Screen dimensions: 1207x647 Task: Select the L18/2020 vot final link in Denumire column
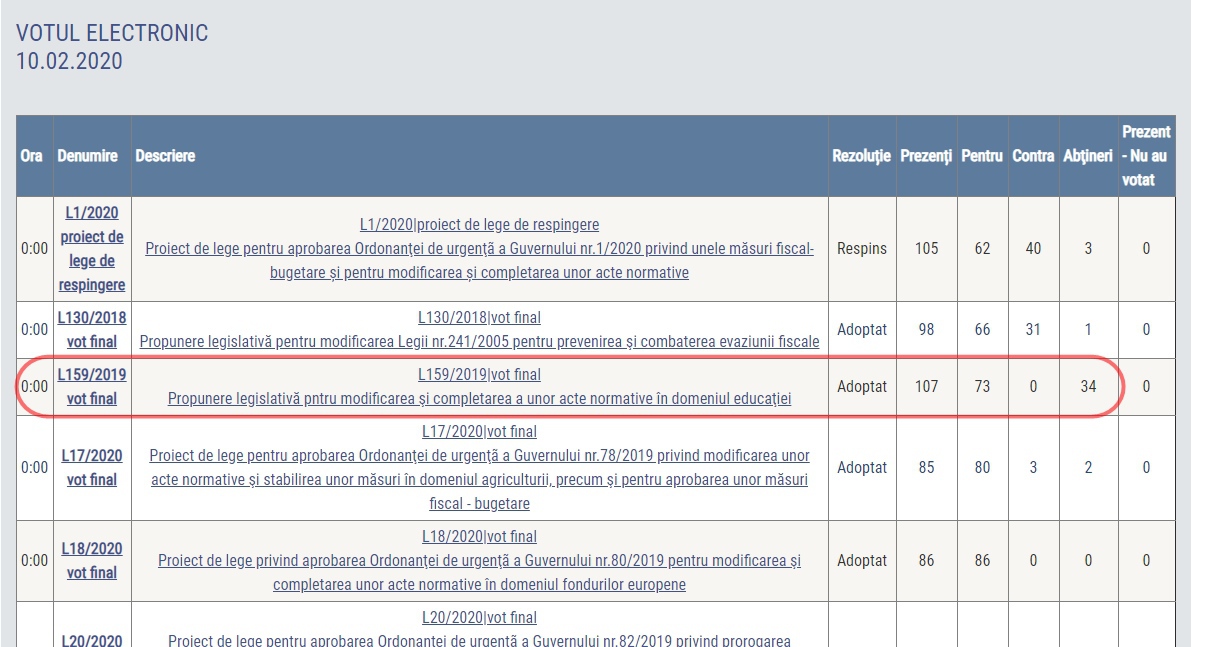click(x=92, y=560)
